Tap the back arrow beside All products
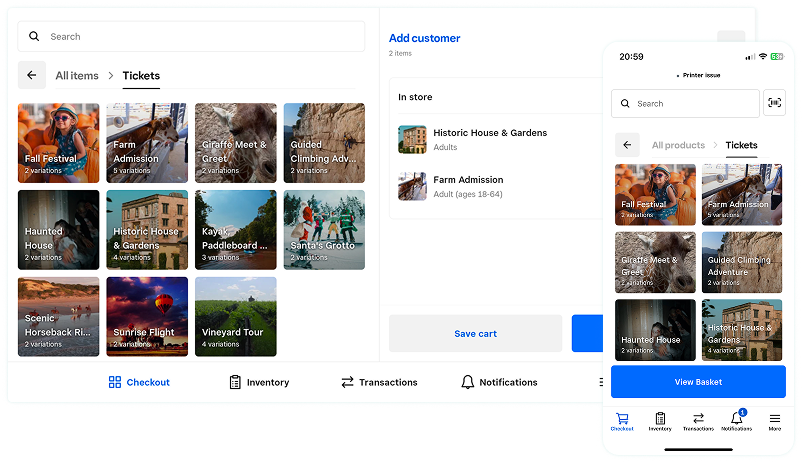The image size is (802, 463). [x=627, y=145]
